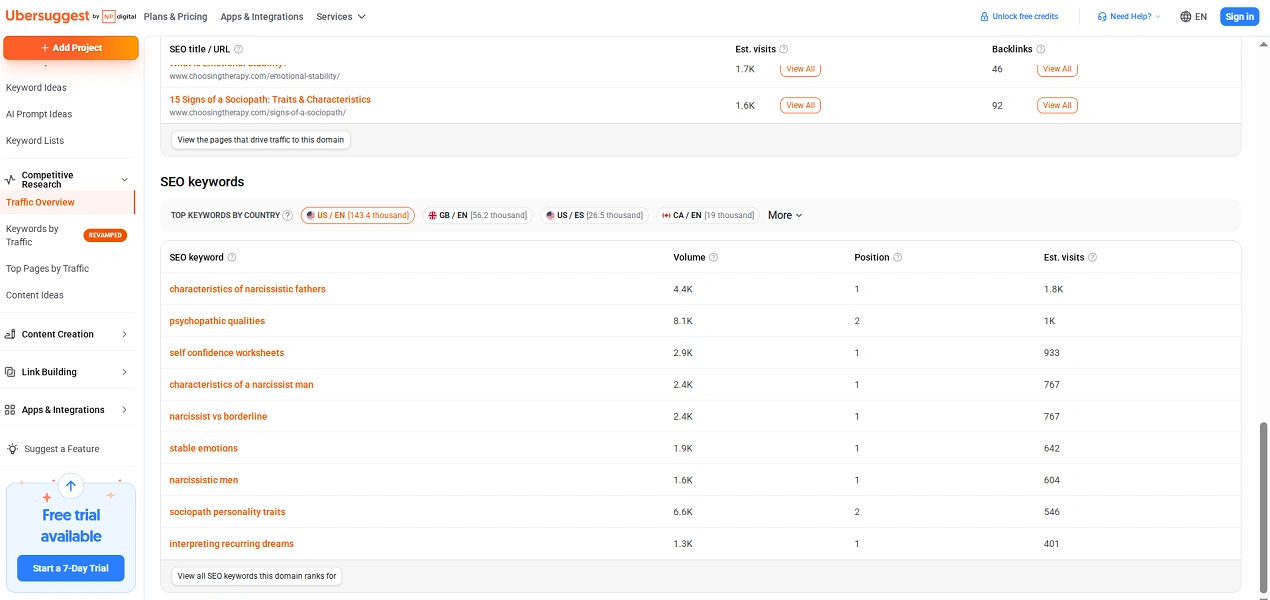Click the Suggest a Feature lightbulb icon

coord(12,449)
